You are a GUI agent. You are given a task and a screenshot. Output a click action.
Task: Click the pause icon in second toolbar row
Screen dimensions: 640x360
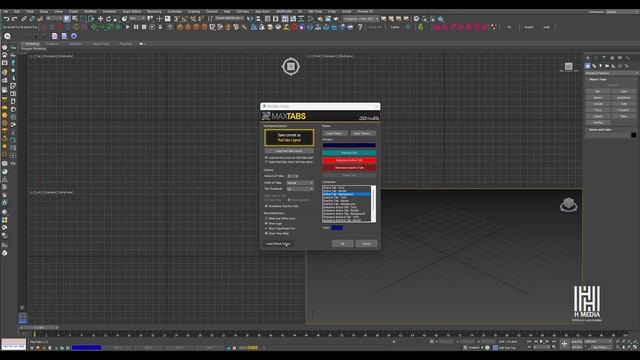tap(136, 27)
